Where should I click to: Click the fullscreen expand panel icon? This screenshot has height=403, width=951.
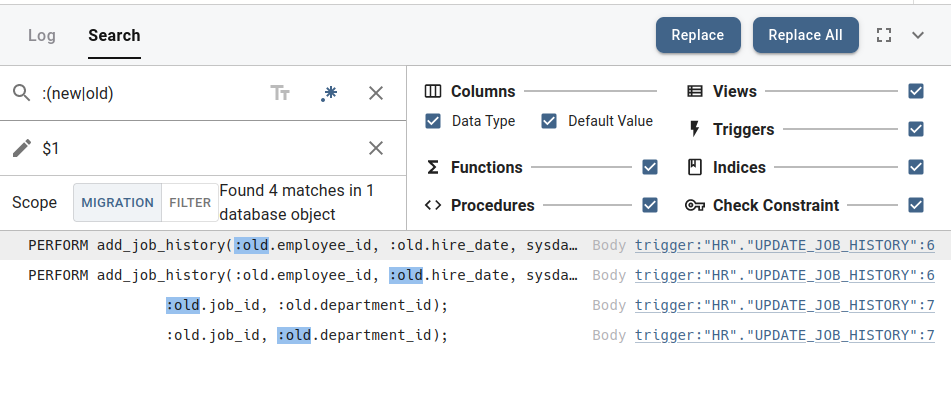(x=884, y=35)
